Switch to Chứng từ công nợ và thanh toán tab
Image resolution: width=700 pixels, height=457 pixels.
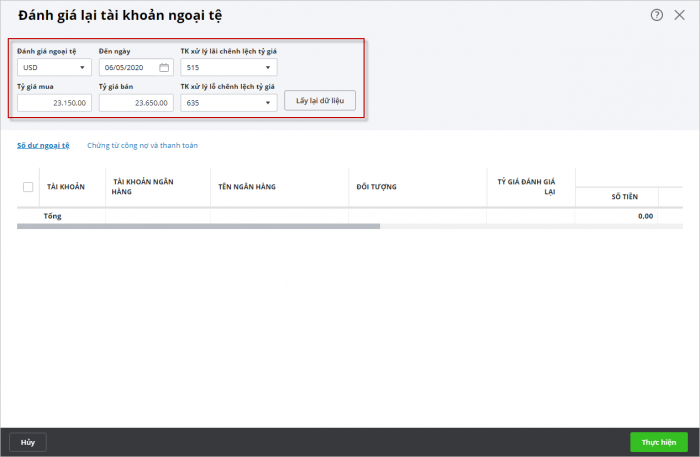(x=142, y=145)
